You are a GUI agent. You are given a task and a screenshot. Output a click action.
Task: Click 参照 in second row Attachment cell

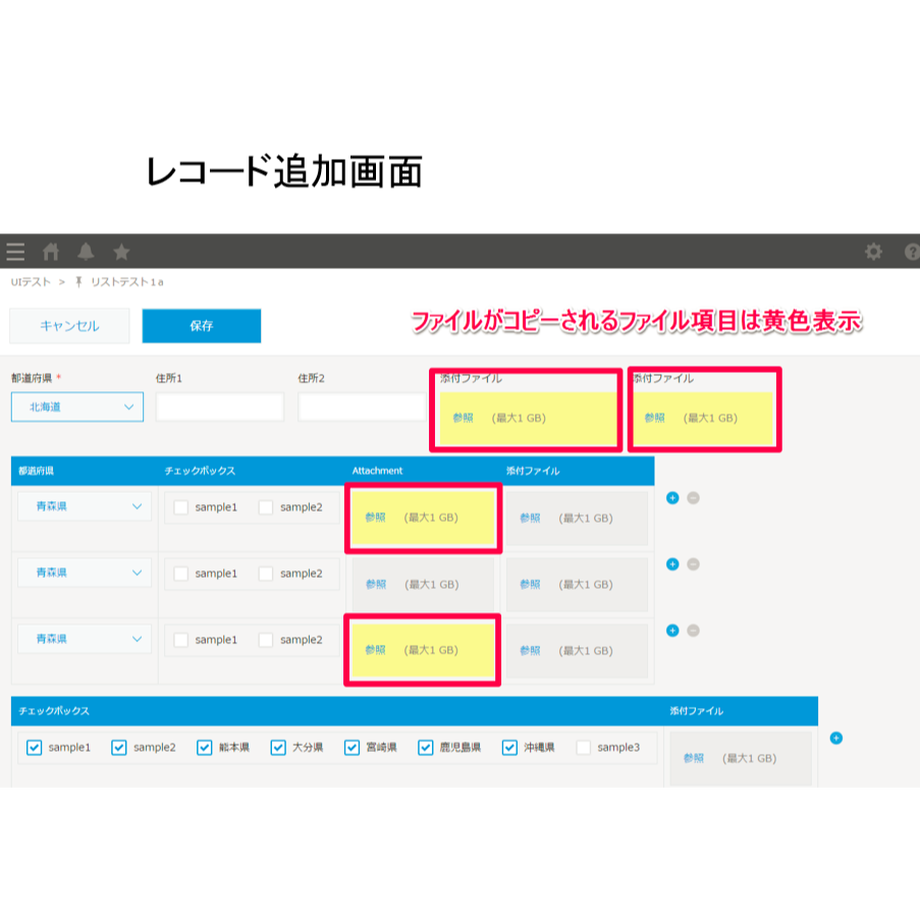point(376,584)
